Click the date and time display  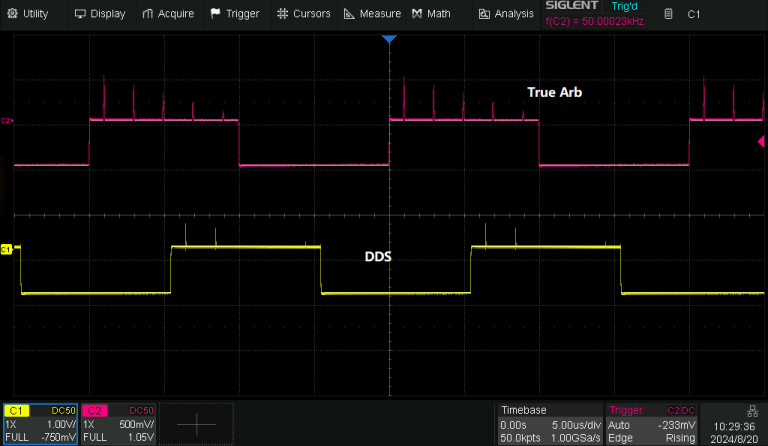(x=734, y=431)
